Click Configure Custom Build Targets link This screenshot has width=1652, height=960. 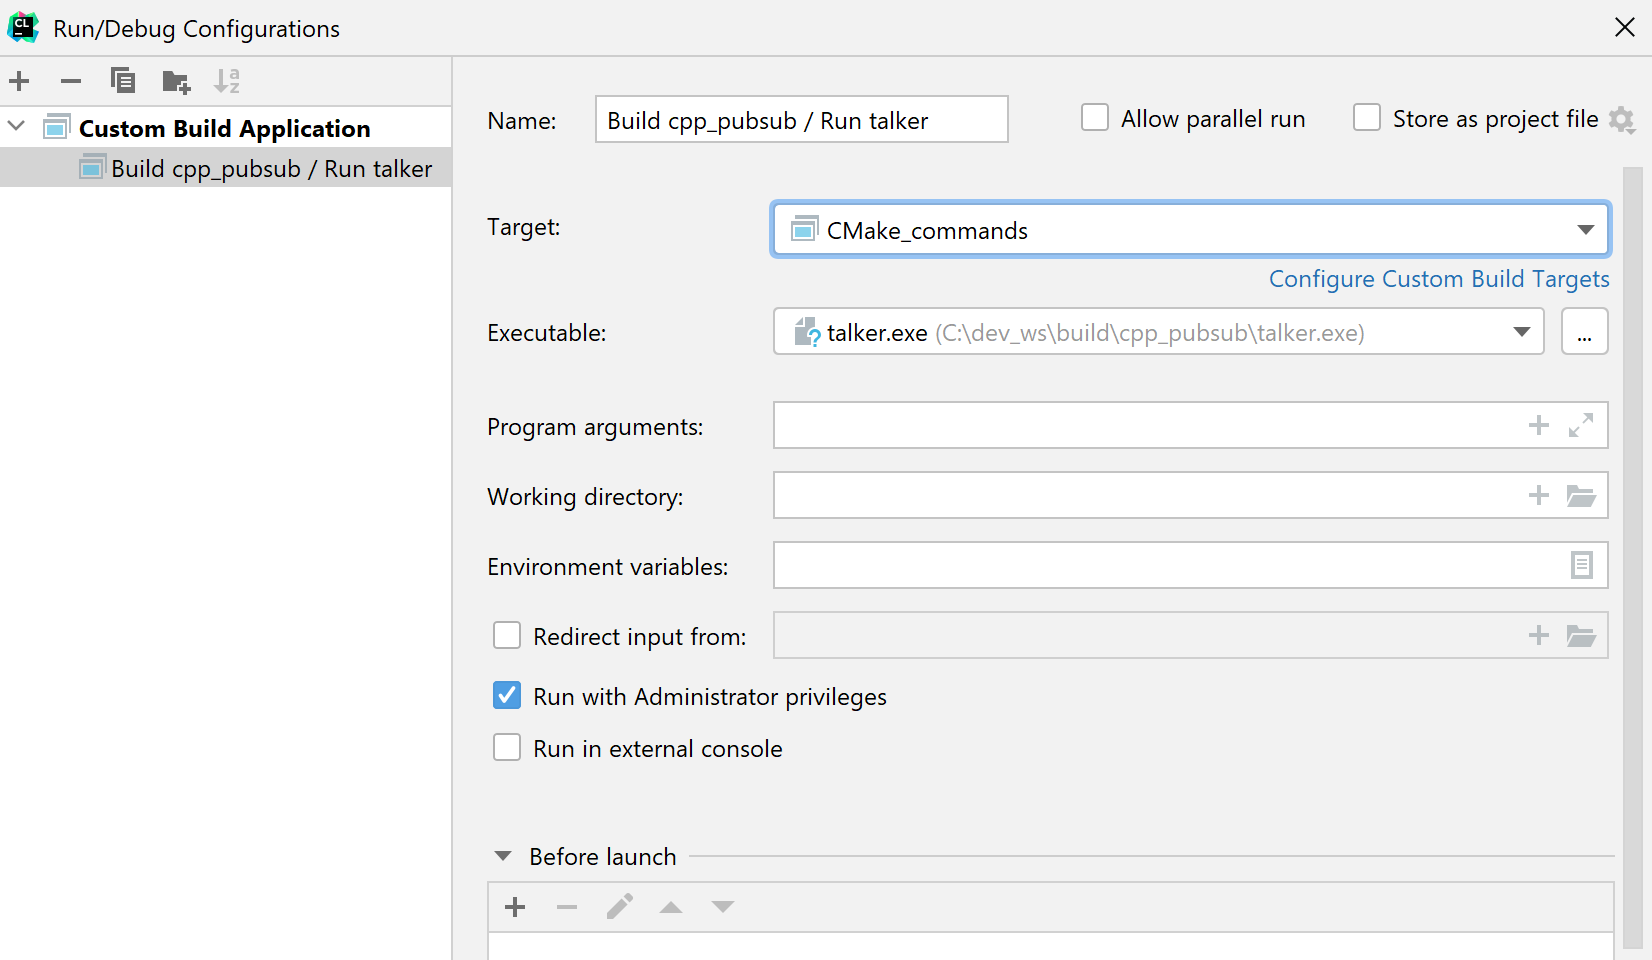coord(1439,279)
